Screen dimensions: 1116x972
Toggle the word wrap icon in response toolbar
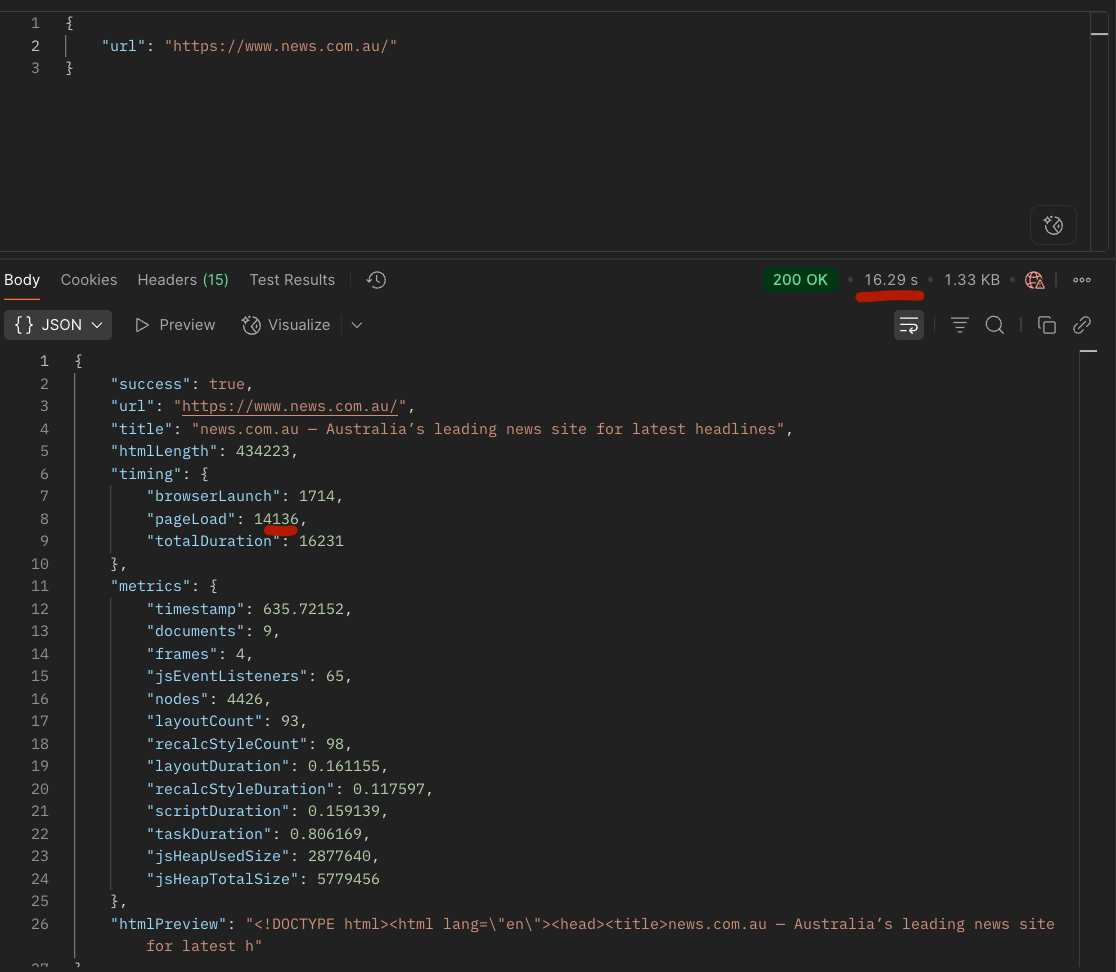909,325
